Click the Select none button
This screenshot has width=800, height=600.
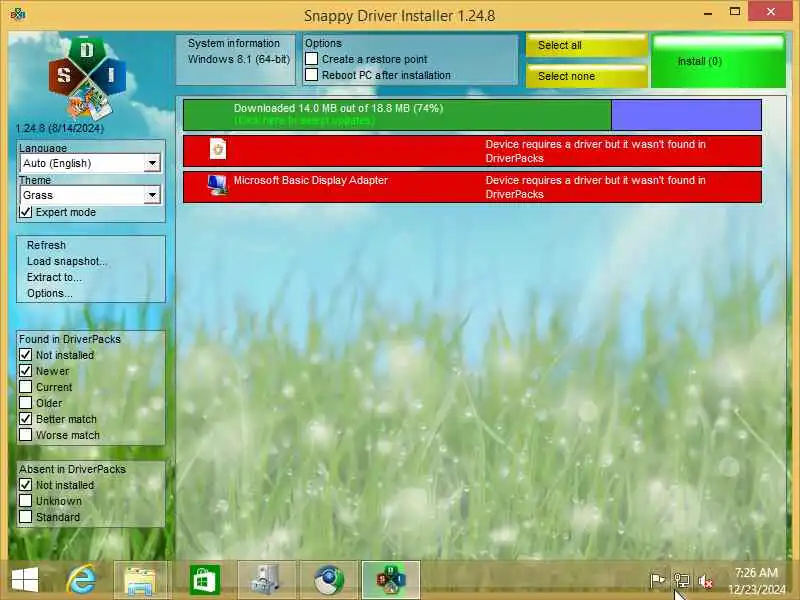click(587, 76)
